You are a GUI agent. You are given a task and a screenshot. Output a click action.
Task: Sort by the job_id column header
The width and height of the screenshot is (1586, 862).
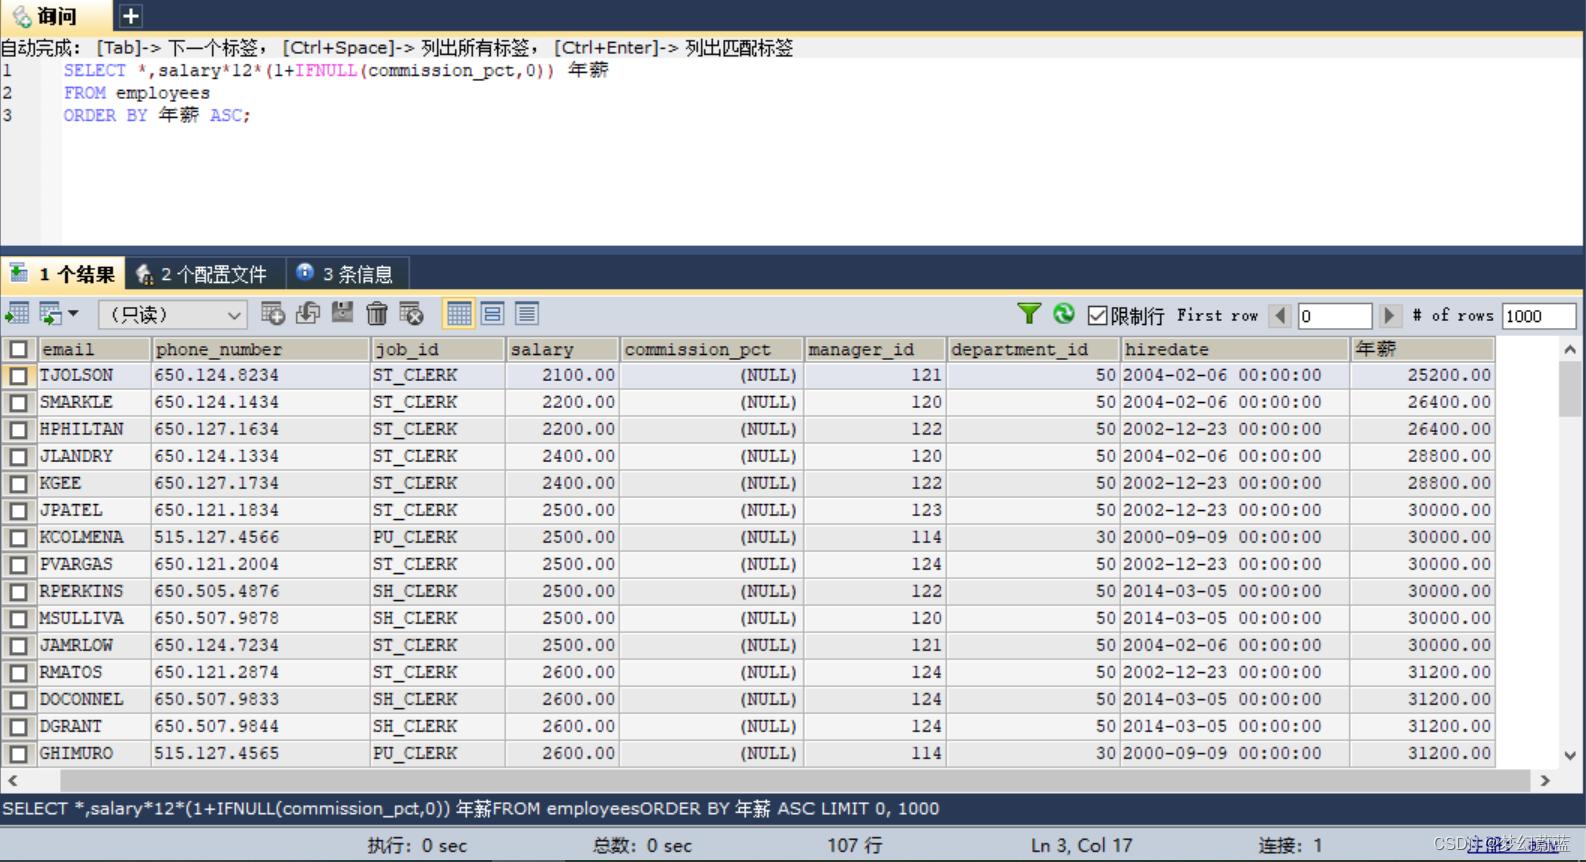(438, 349)
